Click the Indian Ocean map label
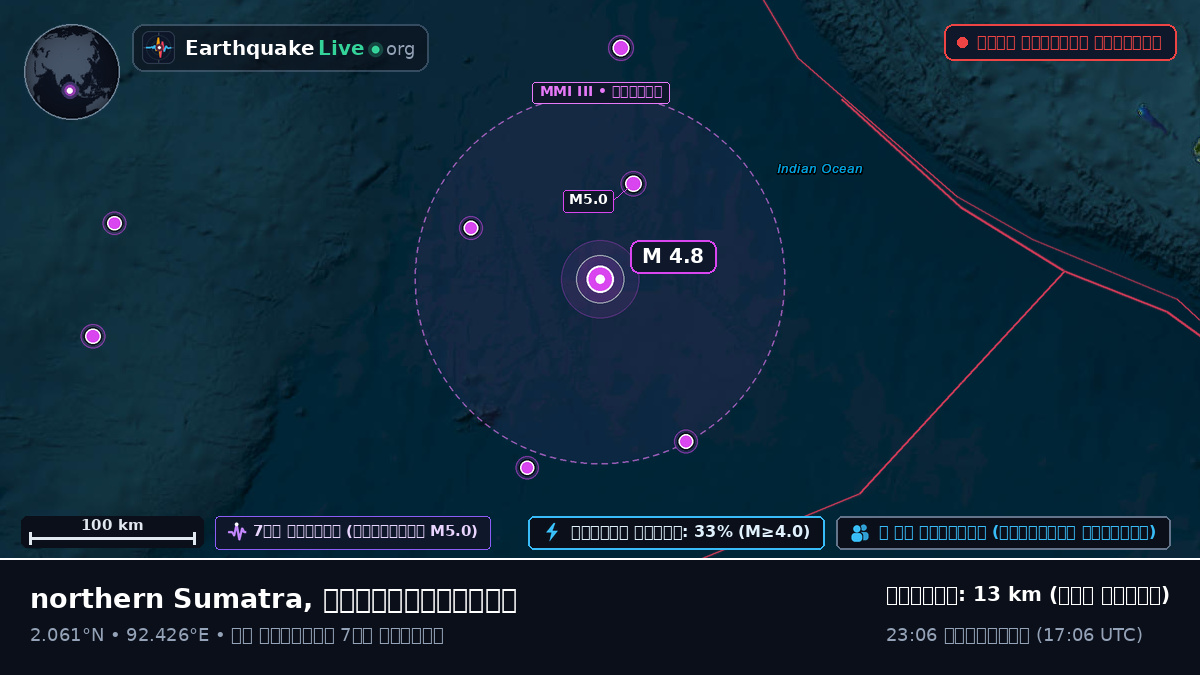Screen dimensions: 1200x675 point(820,169)
